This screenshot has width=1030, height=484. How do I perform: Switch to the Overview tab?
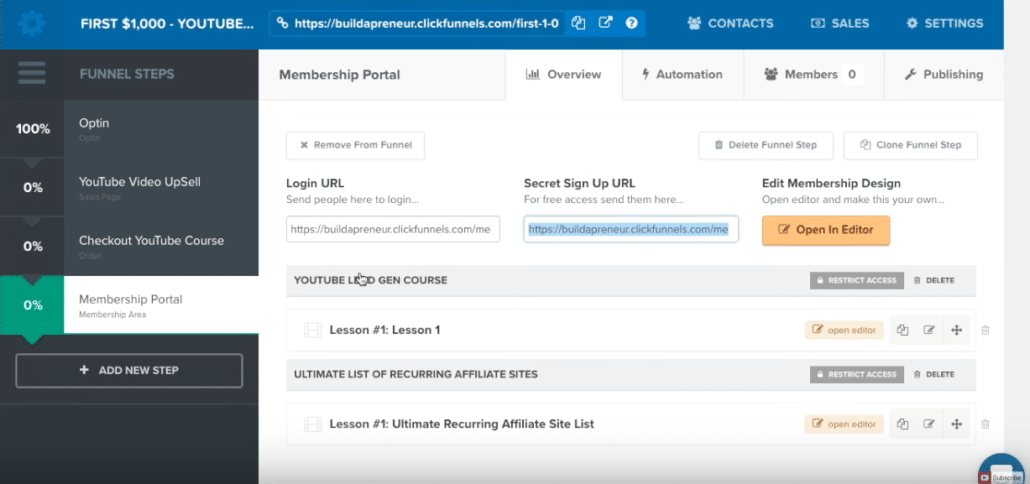click(x=564, y=74)
